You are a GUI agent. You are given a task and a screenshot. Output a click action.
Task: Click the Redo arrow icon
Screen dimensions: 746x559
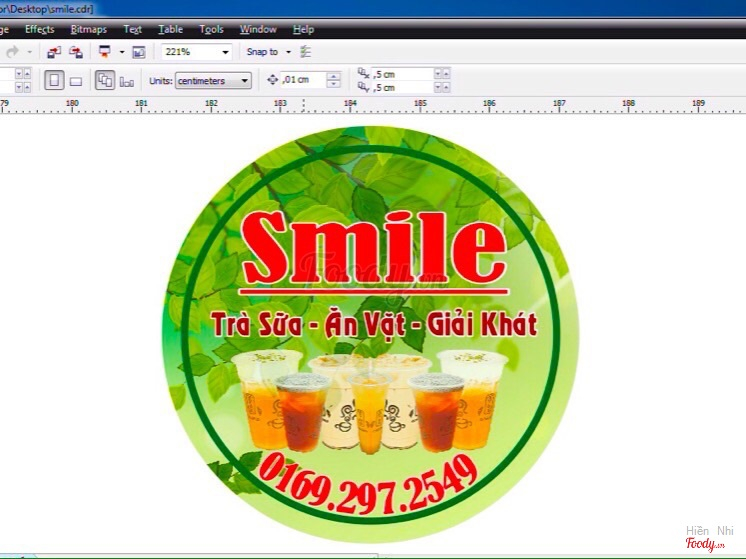tap(13, 52)
